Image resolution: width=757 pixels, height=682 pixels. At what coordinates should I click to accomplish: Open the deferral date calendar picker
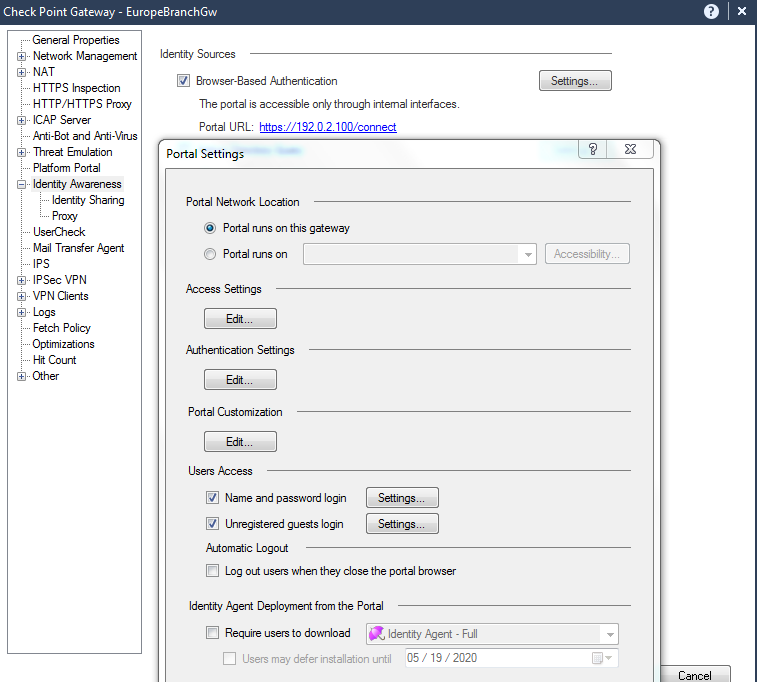pos(602,658)
